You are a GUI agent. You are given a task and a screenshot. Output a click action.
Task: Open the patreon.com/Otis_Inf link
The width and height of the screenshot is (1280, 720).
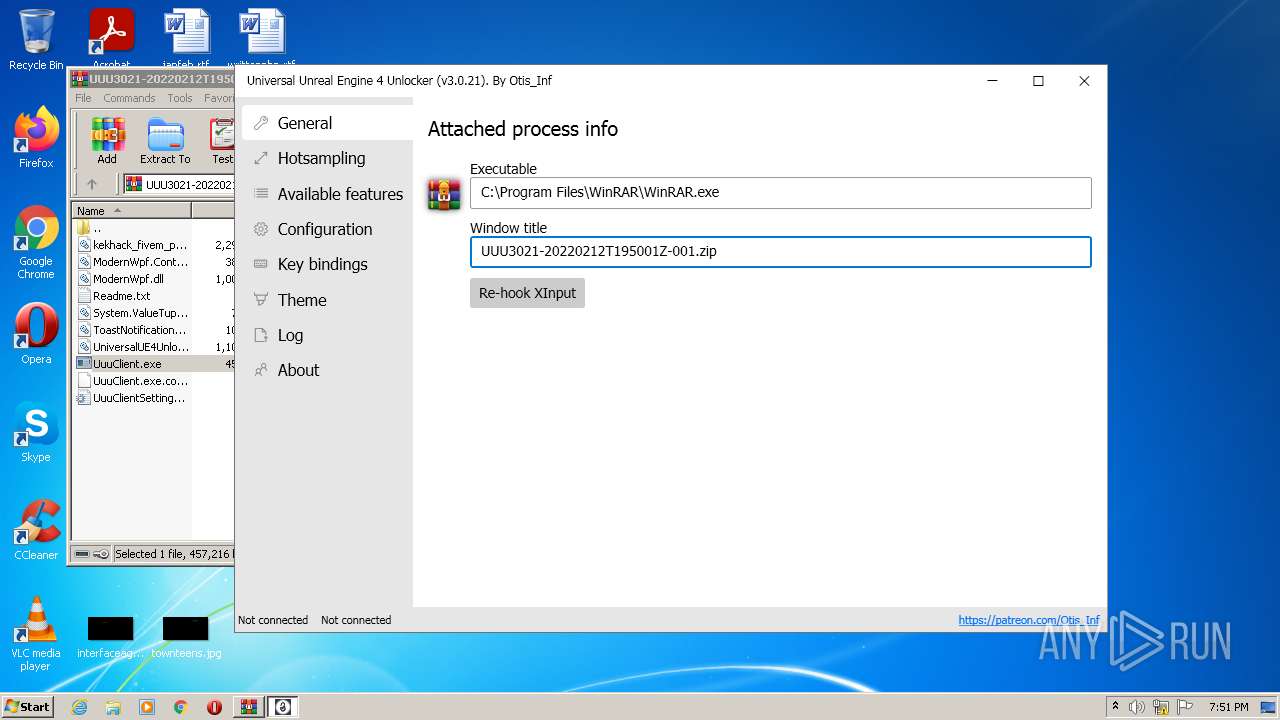[x=1029, y=620]
